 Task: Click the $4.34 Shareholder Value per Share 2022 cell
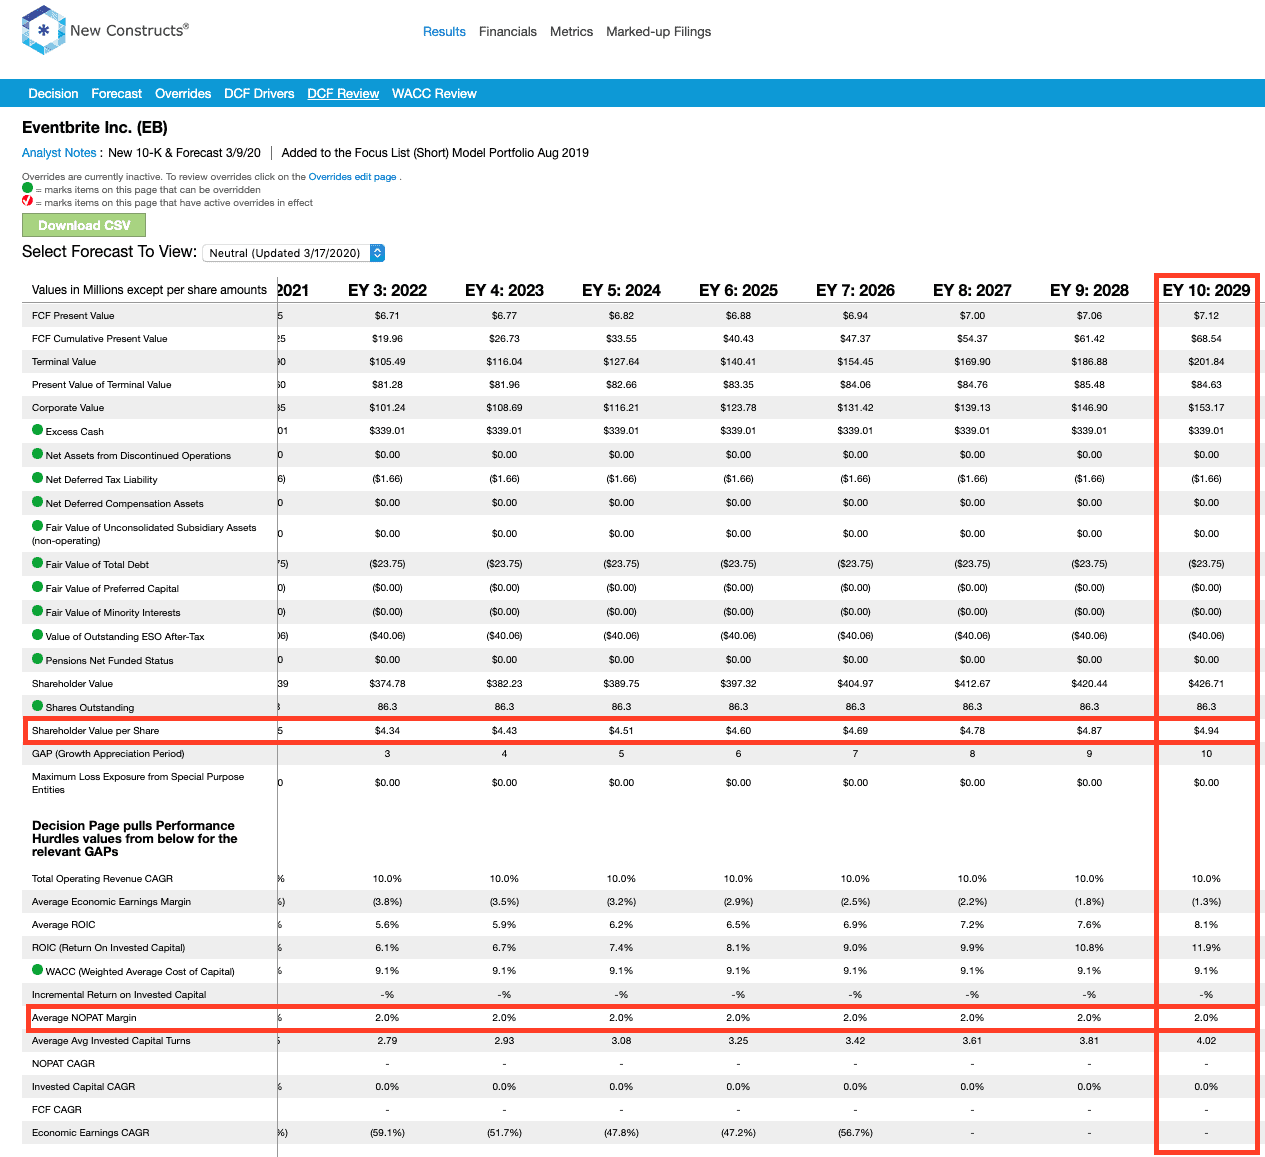point(387,730)
